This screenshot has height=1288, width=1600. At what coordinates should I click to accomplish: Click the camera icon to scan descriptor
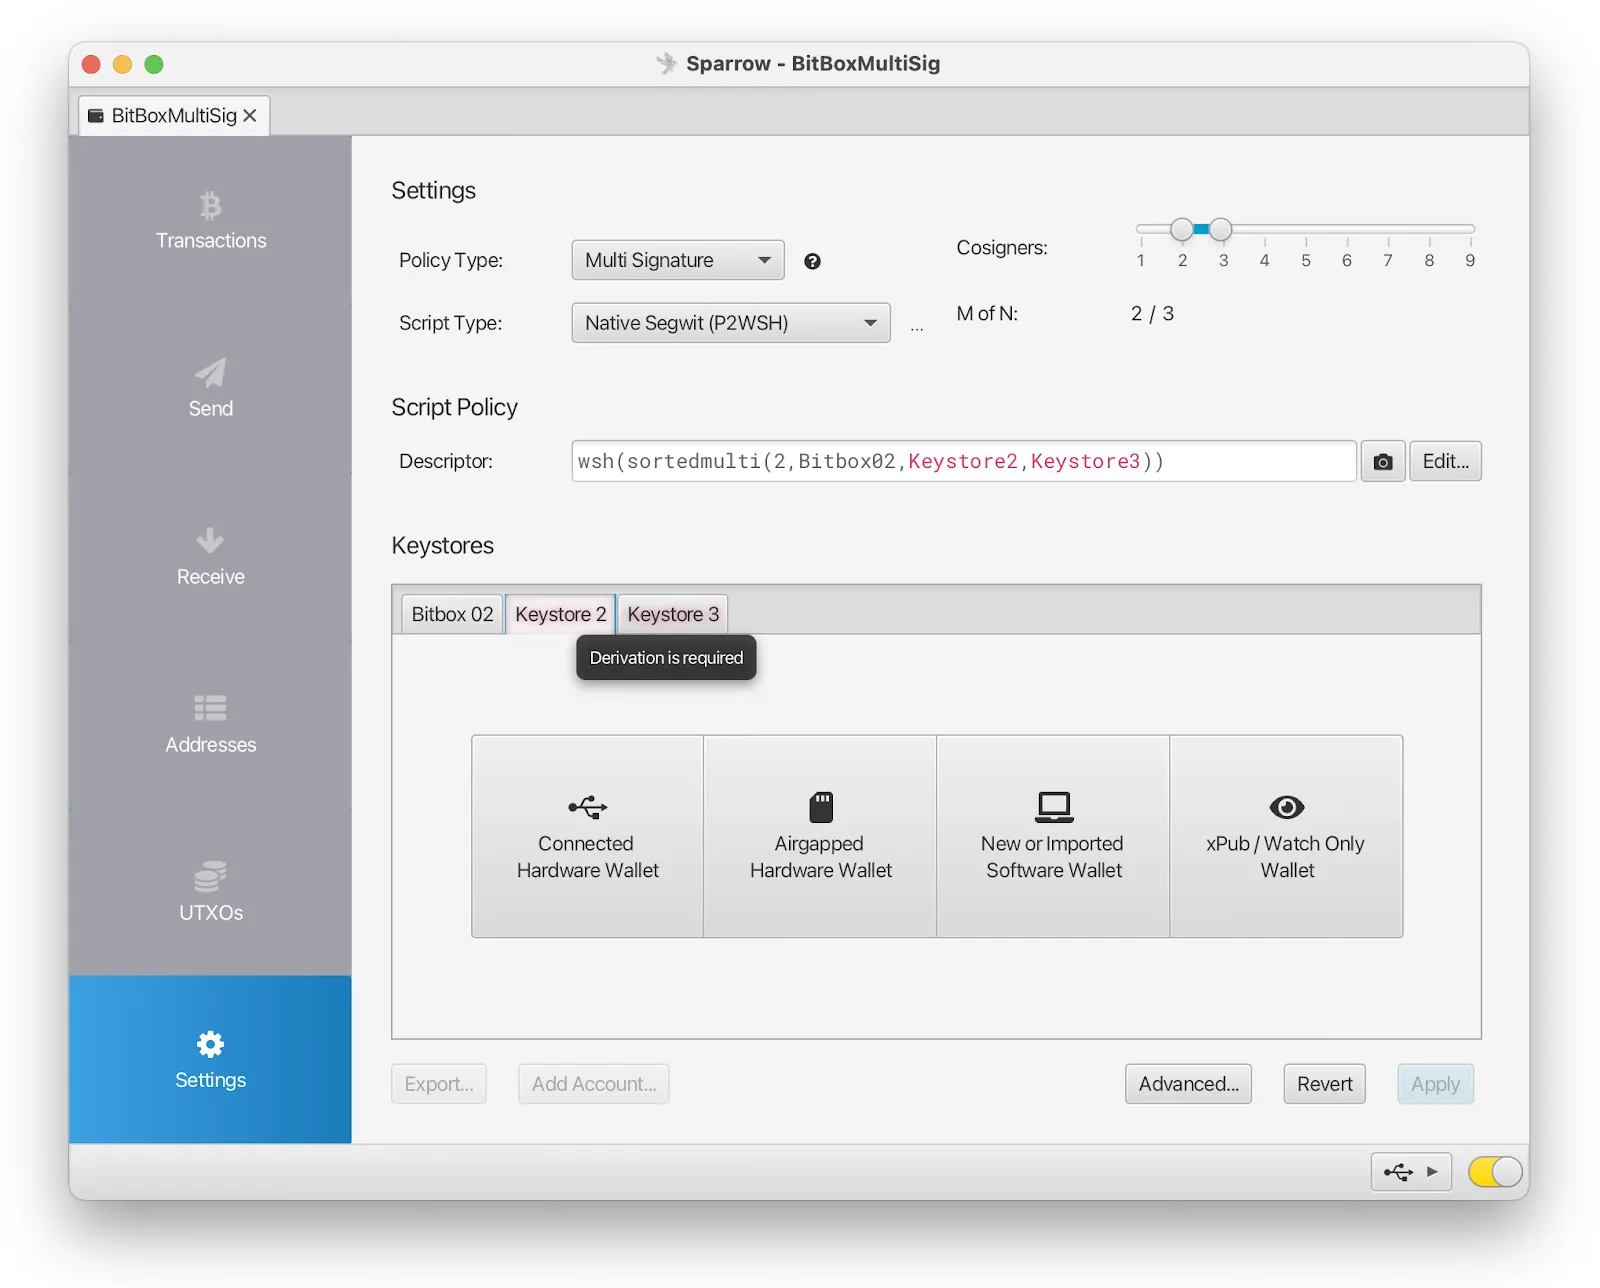tap(1383, 461)
